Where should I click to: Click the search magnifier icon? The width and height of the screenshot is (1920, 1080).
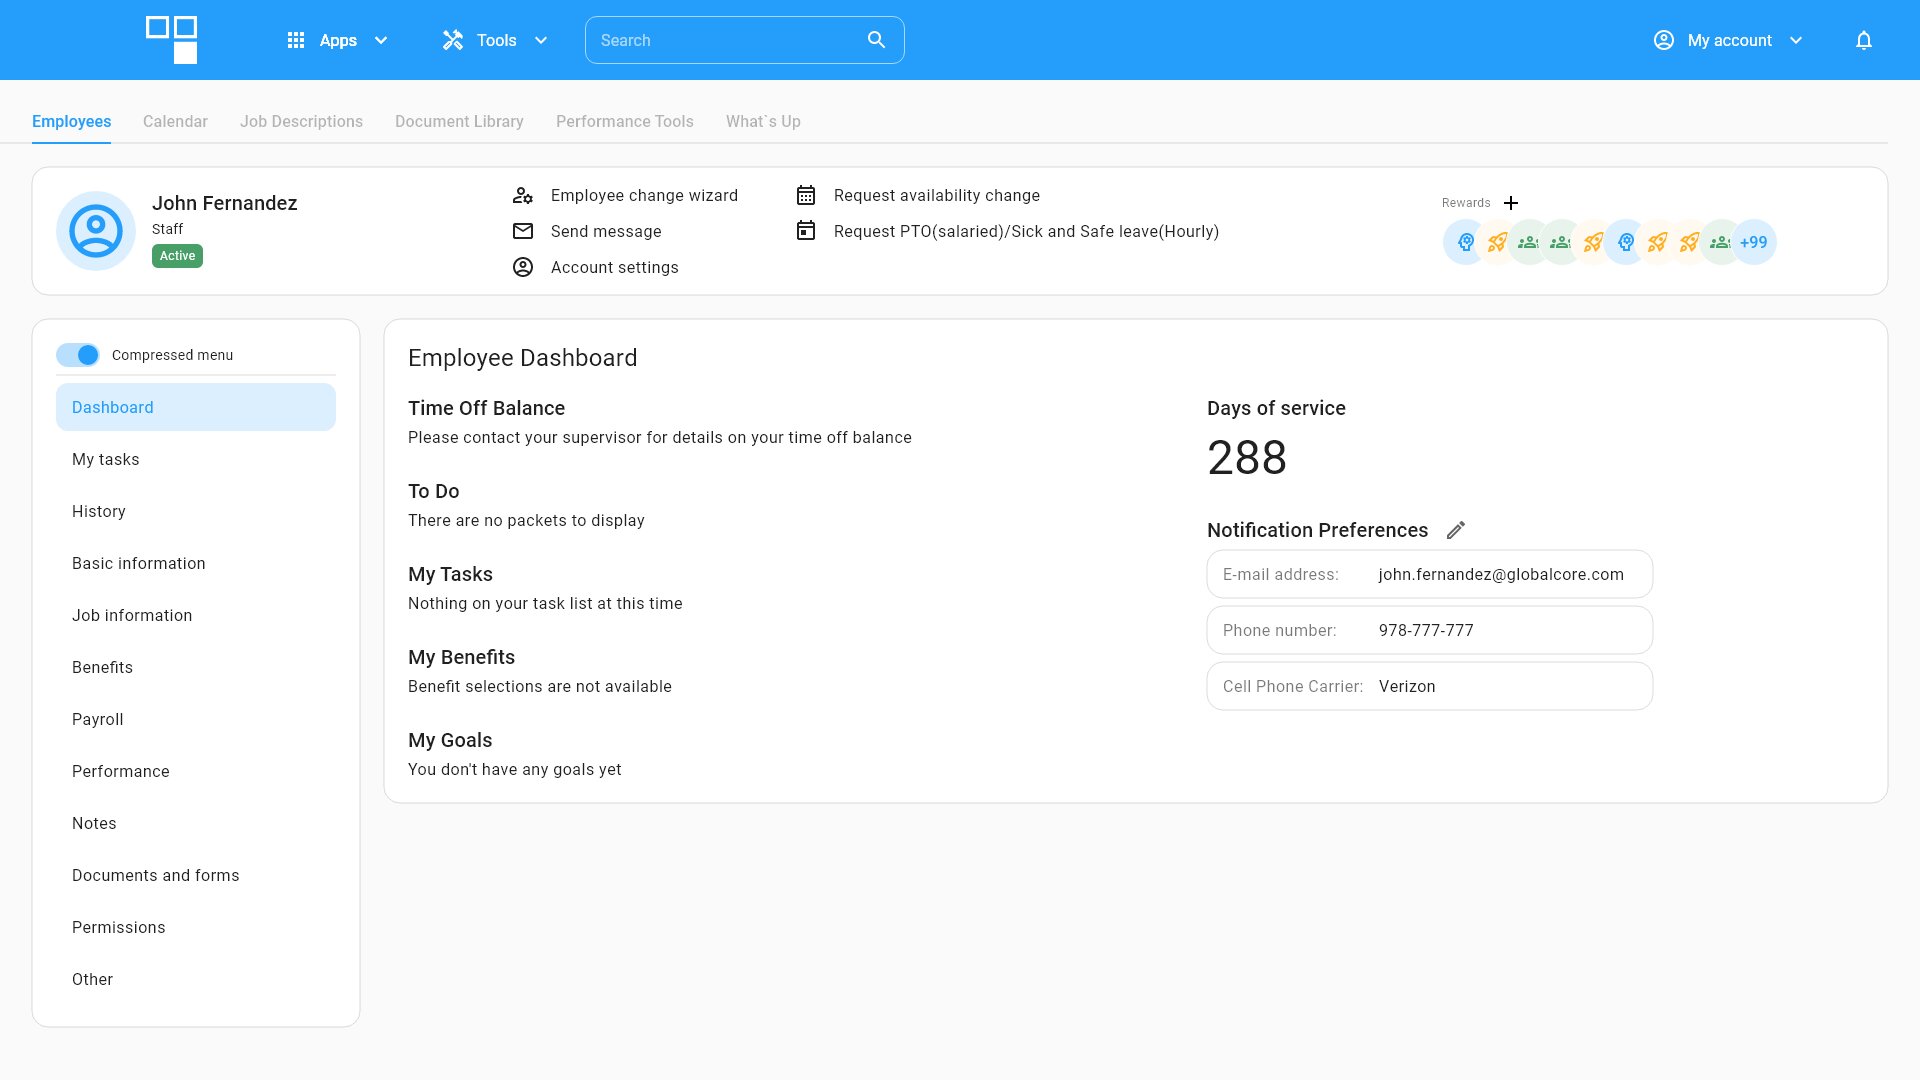(876, 40)
